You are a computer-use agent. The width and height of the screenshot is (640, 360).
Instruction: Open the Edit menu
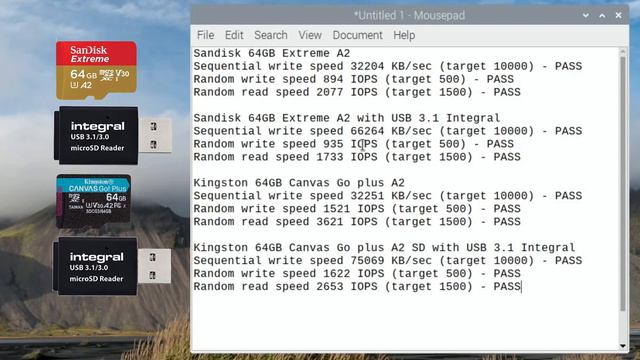click(x=234, y=36)
